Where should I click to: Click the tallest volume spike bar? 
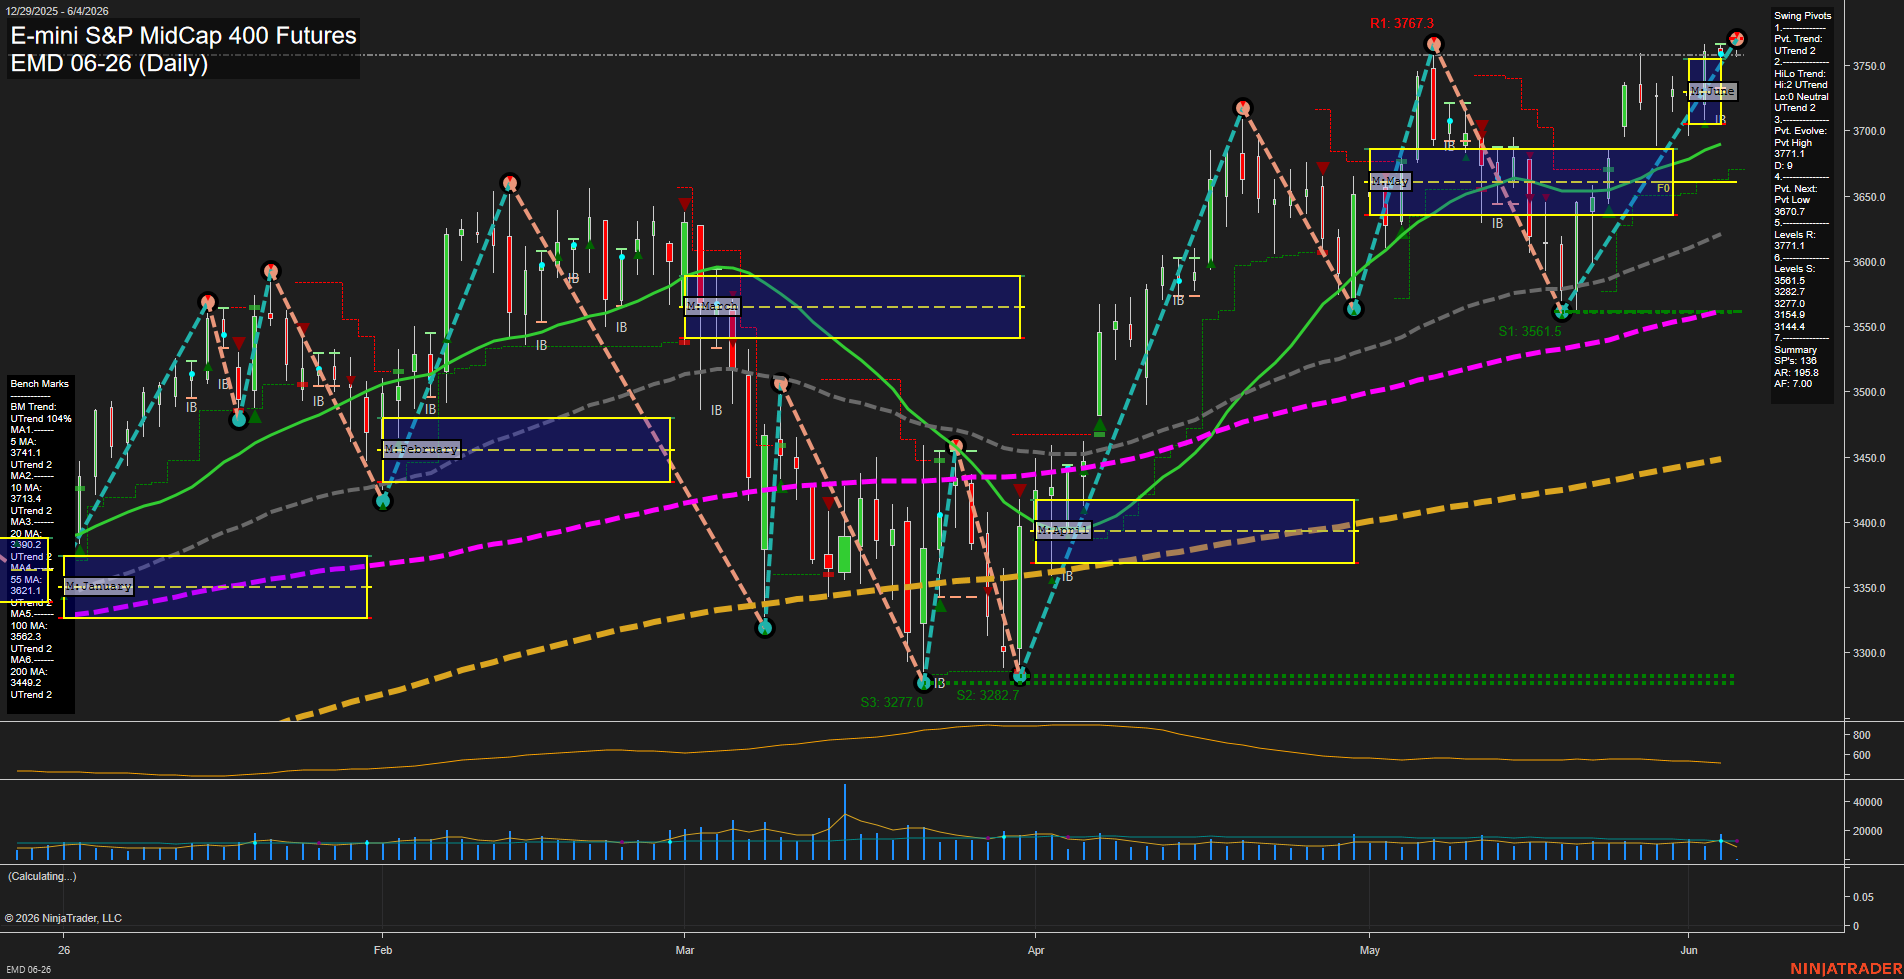pyautogui.click(x=845, y=822)
